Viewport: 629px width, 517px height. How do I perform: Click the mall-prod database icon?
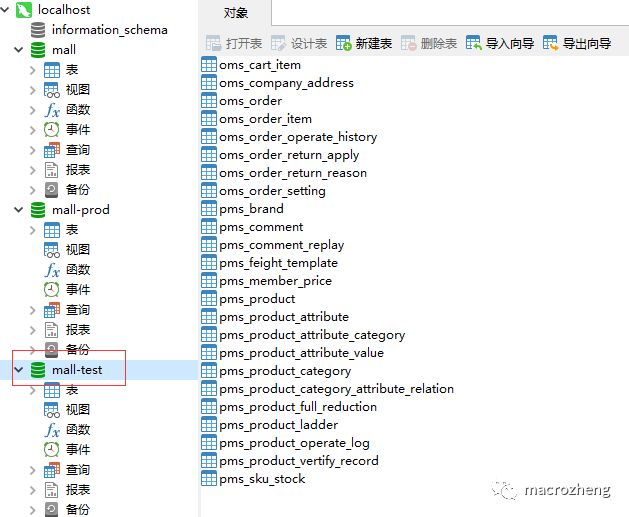38,210
